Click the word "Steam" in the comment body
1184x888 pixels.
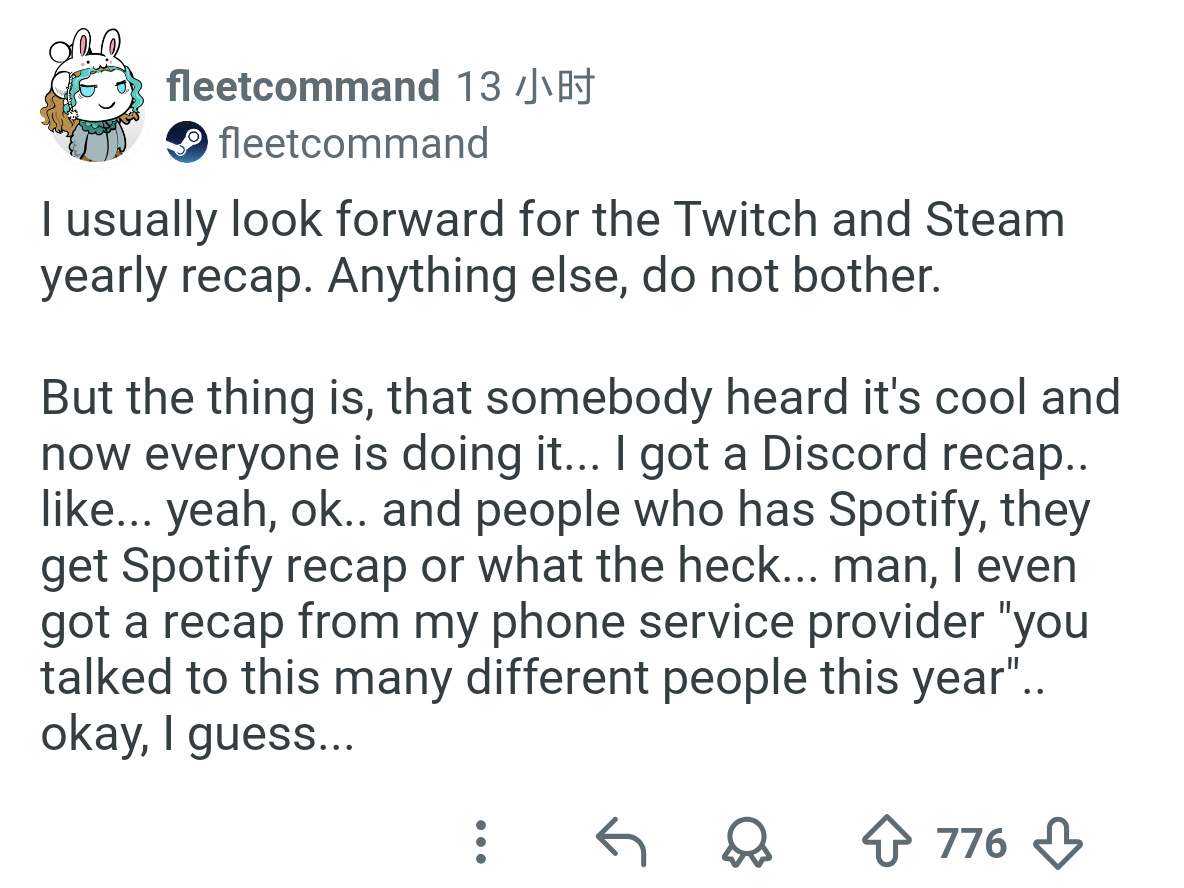994,220
